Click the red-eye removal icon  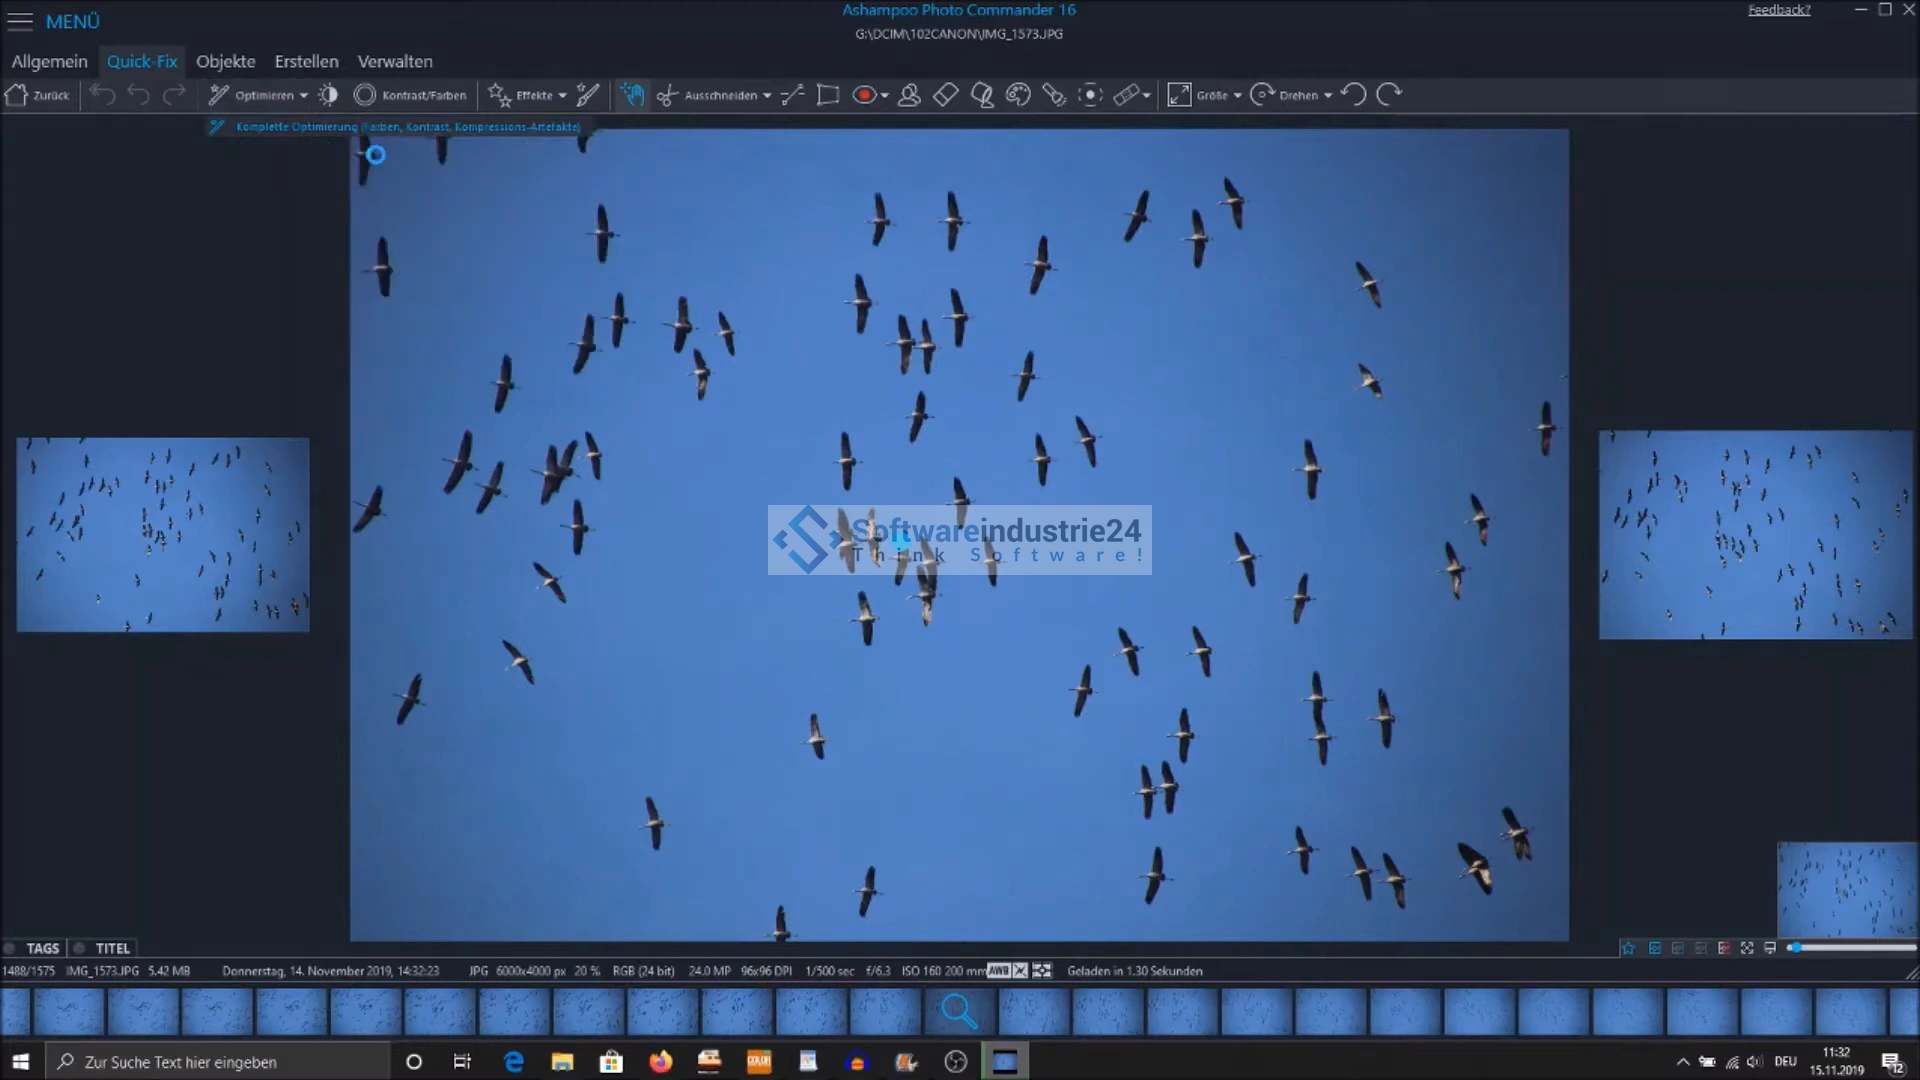point(864,95)
